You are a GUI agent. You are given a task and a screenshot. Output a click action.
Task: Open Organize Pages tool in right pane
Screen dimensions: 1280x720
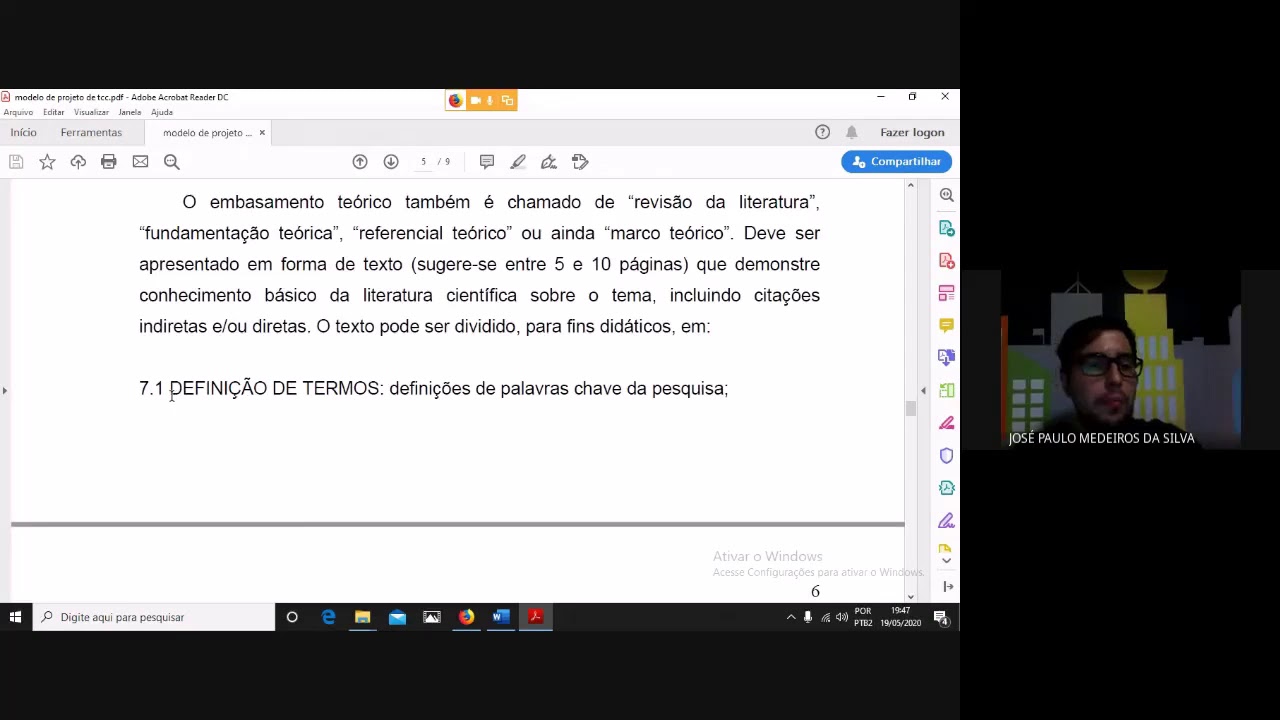pyautogui.click(x=947, y=391)
